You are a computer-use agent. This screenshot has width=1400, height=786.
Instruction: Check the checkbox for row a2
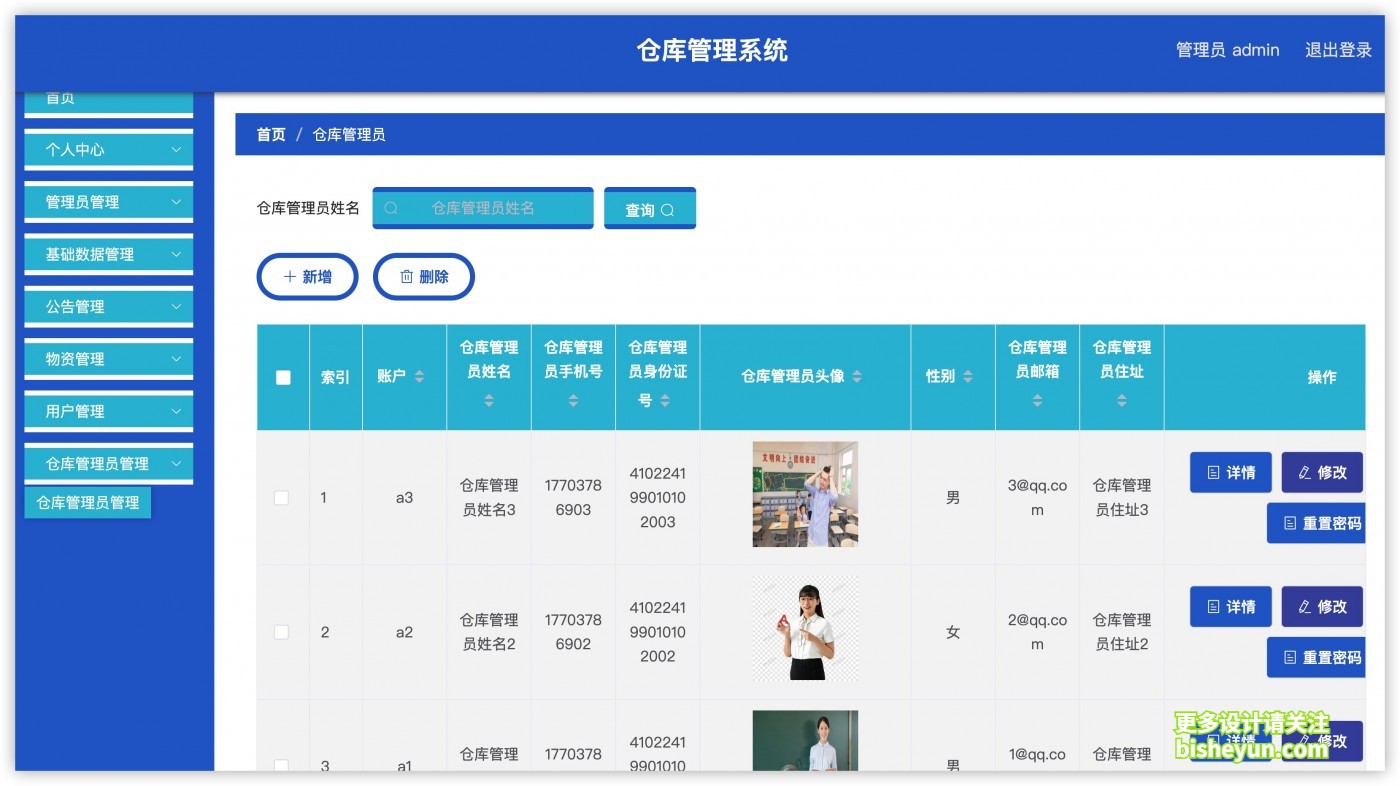(281, 632)
